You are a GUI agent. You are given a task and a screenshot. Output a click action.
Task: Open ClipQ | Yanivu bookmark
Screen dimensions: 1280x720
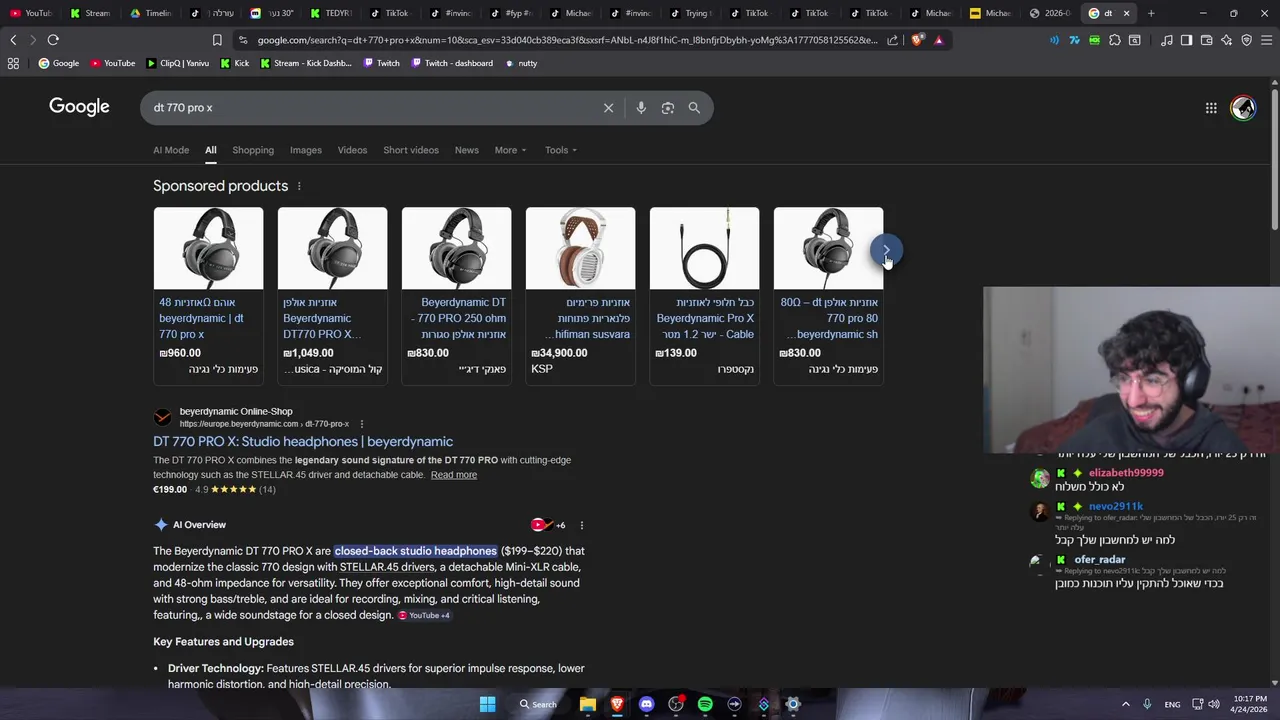(178, 63)
